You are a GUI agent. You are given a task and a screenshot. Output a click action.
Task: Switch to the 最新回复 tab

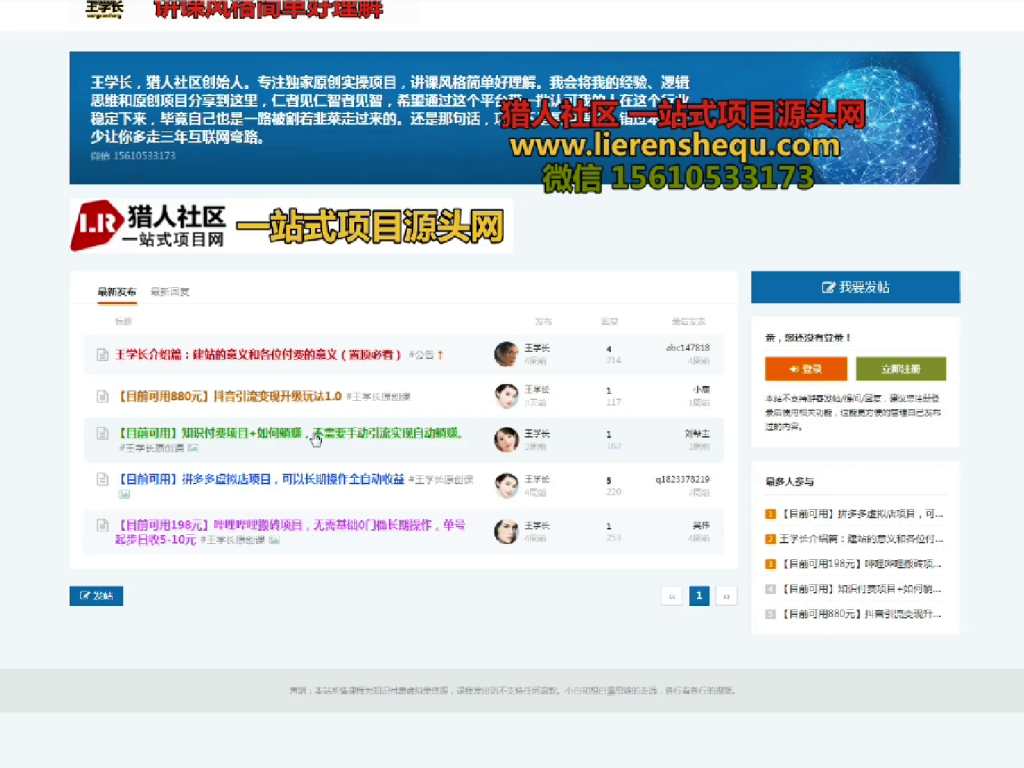[170, 292]
